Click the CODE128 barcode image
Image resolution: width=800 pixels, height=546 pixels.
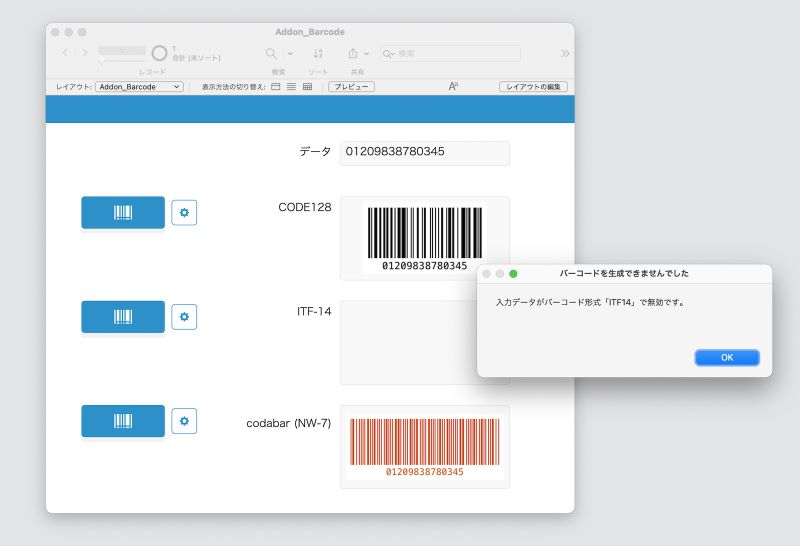coord(424,238)
